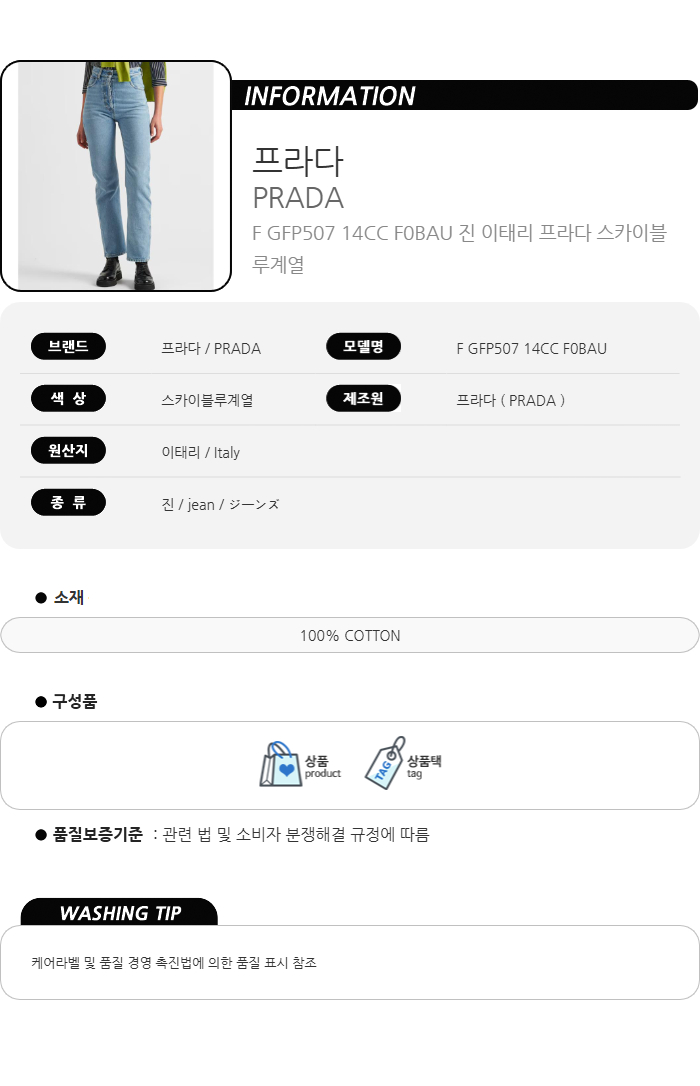Click the 모델명 label pill
The height and width of the screenshot is (1086, 700).
(x=363, y=347)
